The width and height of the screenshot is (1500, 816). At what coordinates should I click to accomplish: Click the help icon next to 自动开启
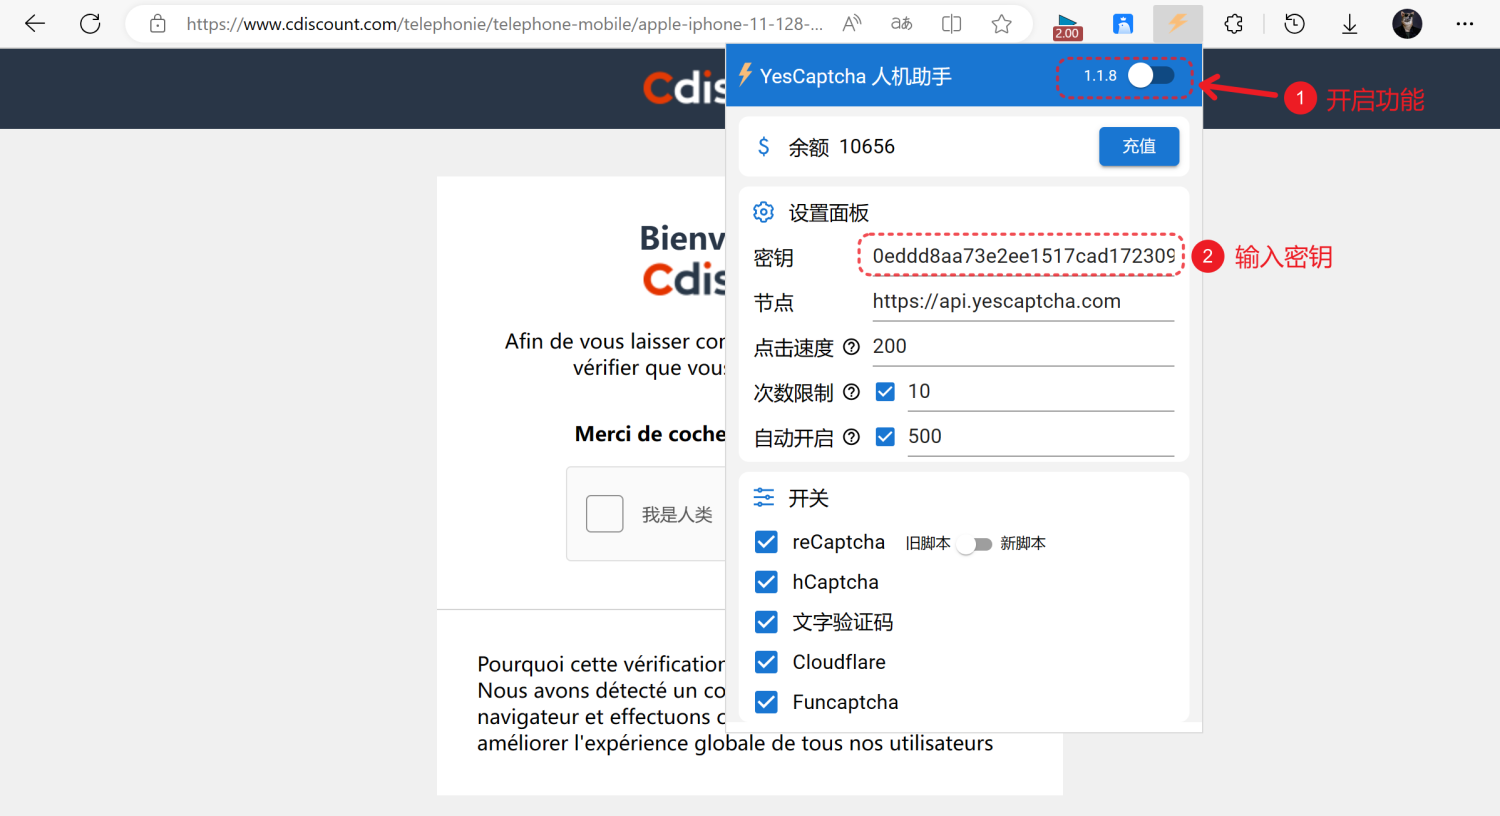click(x=851, y=437)
